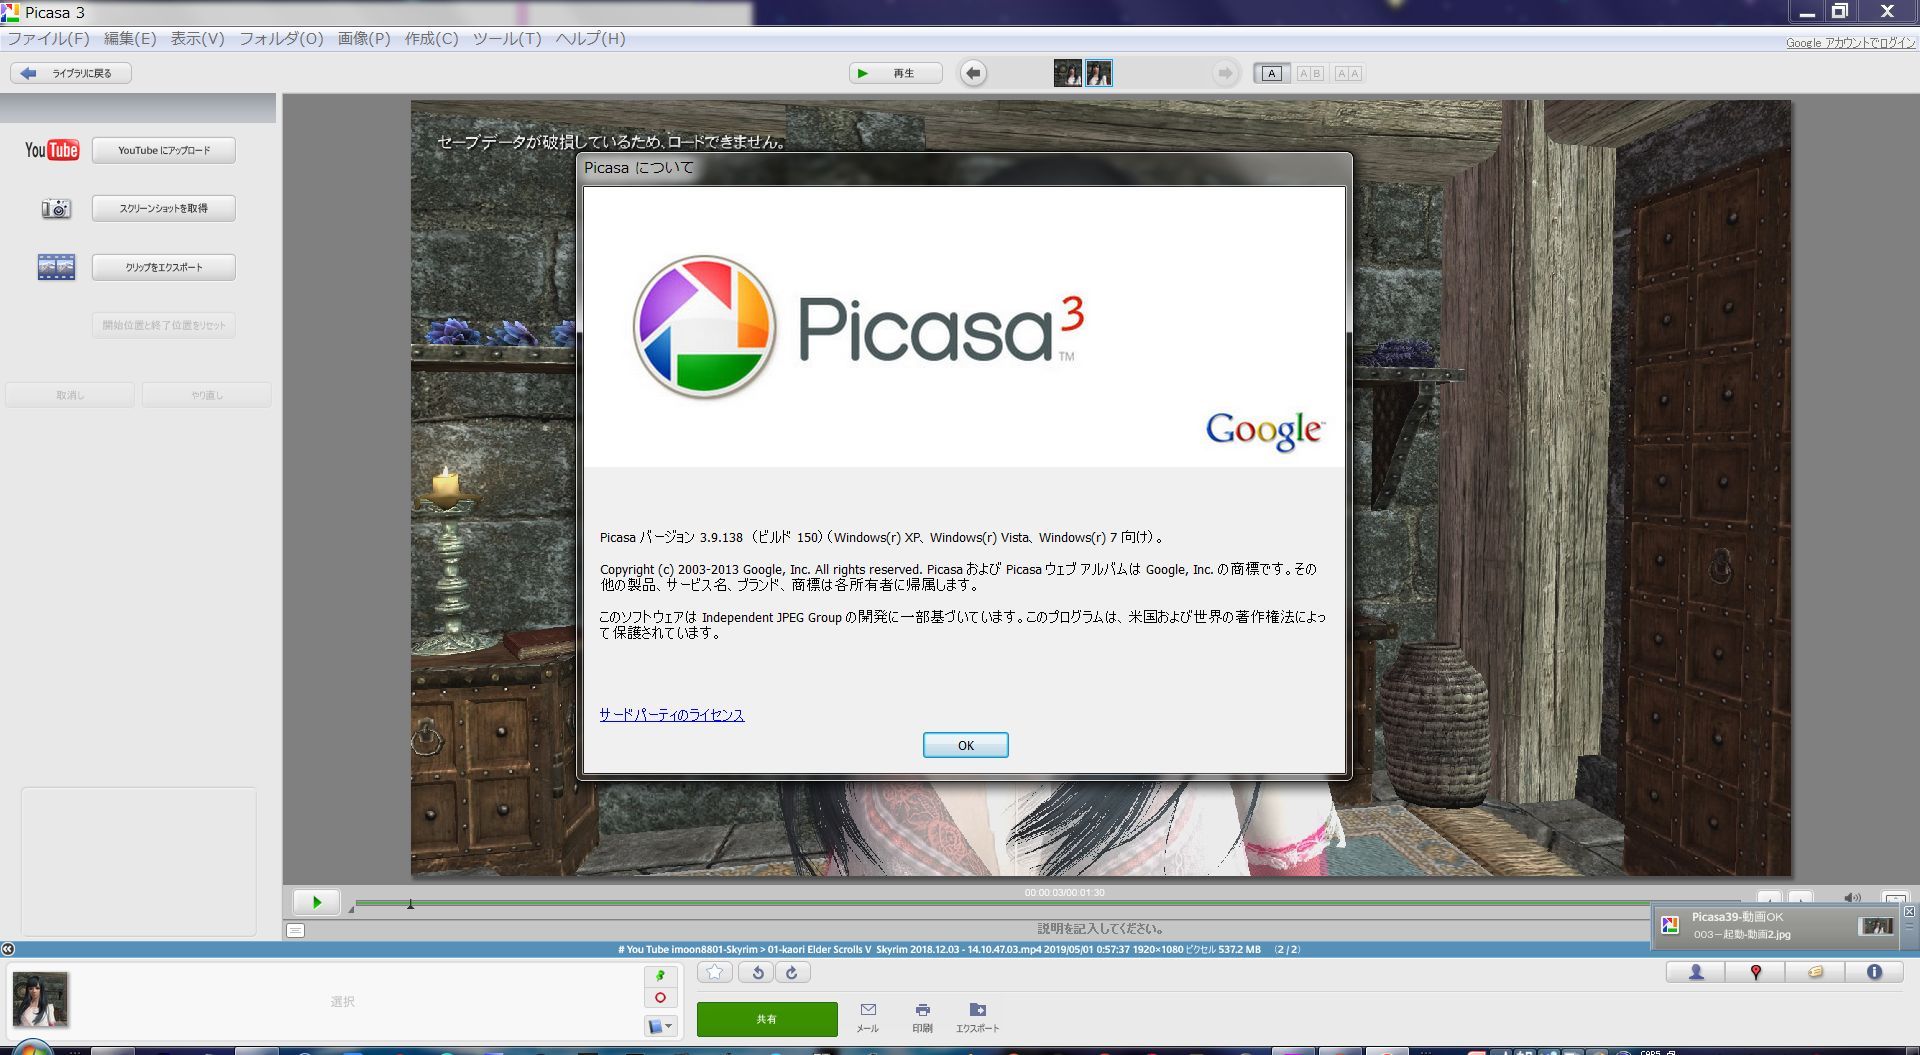This screenshot has height=1055, width=1920.
Task: Toggle the green pin hold icon
Action: pos(660,975)
